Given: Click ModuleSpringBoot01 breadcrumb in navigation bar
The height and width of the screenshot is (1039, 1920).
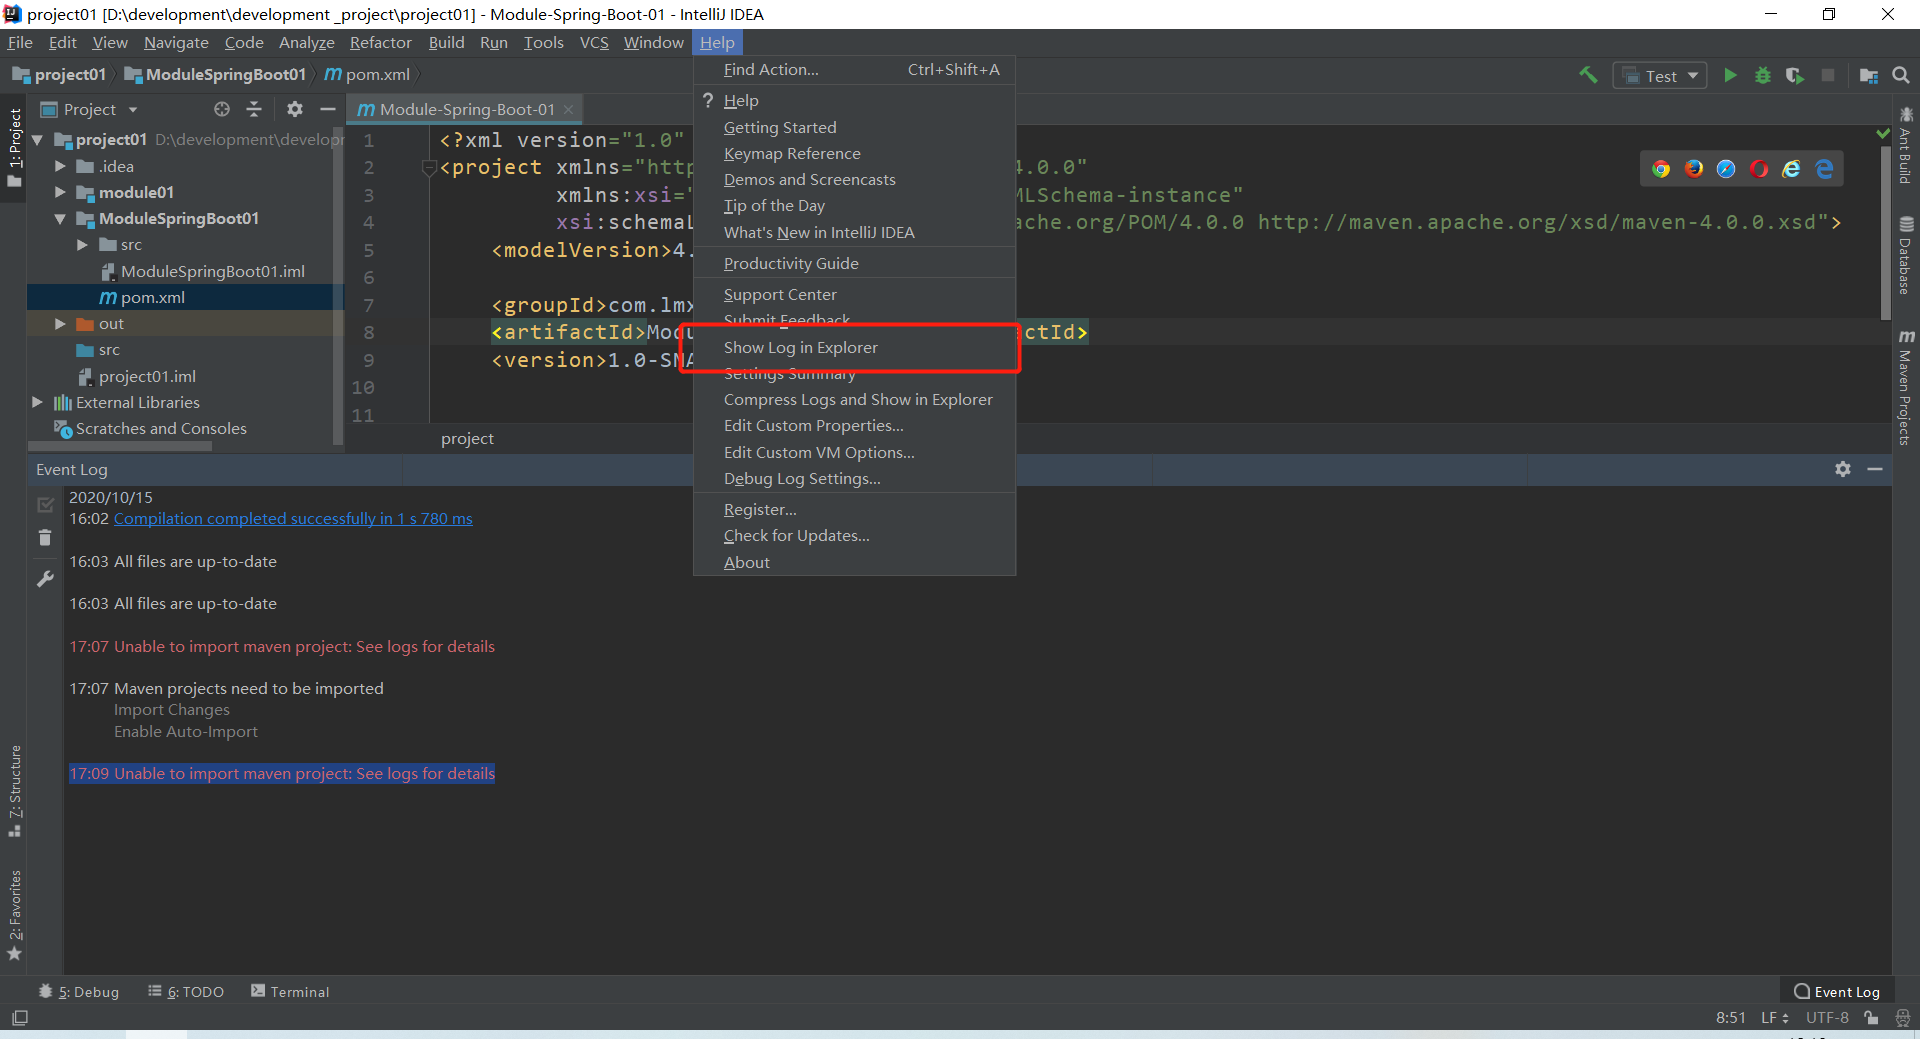Looking at the screenshot, I should (x=215, y=75).
